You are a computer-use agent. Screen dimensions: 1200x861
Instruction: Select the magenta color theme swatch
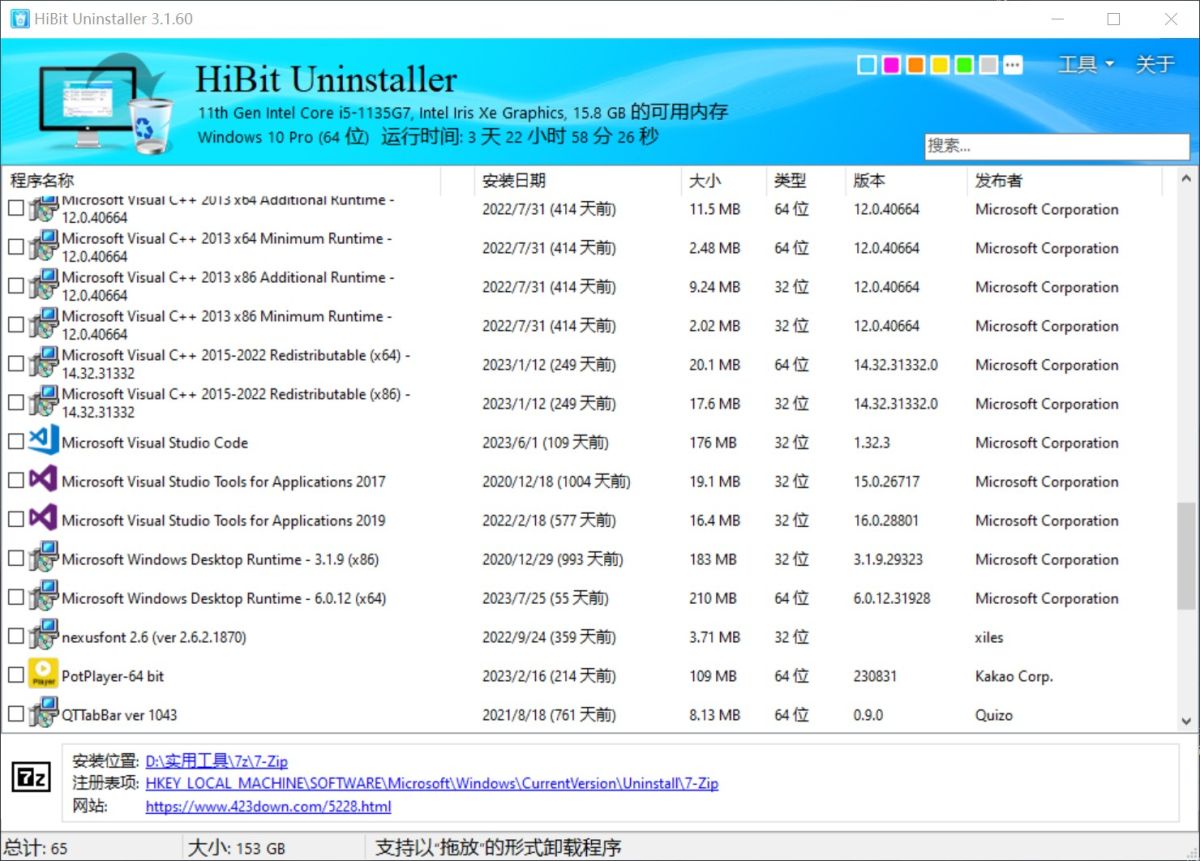891,65
